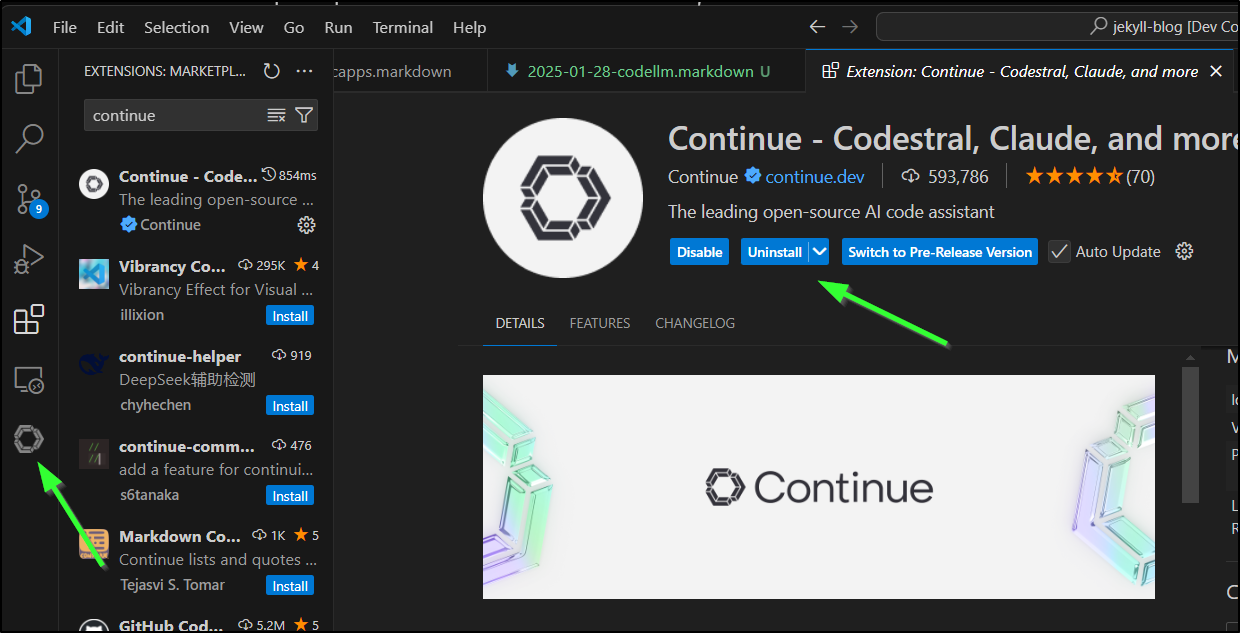The width and height of the screenshot is (1240, 633).
Task: Open the continue.dev publisher link
Action: (x=815, y=177)
